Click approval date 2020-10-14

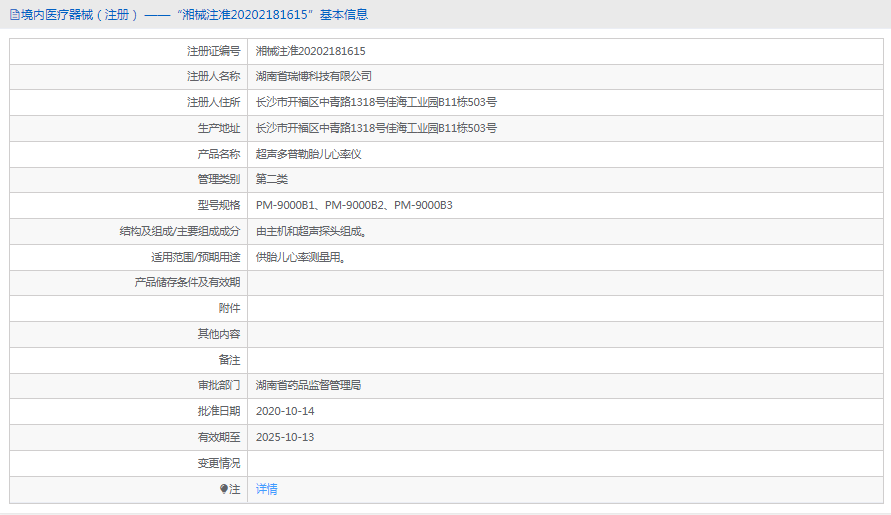(285, 411)
